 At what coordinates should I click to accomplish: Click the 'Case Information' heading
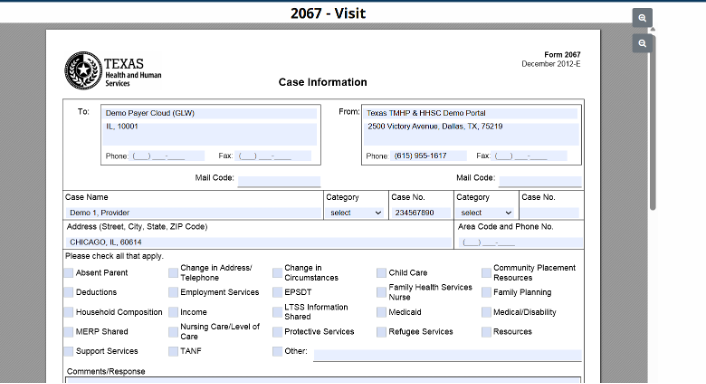[323, 82]
